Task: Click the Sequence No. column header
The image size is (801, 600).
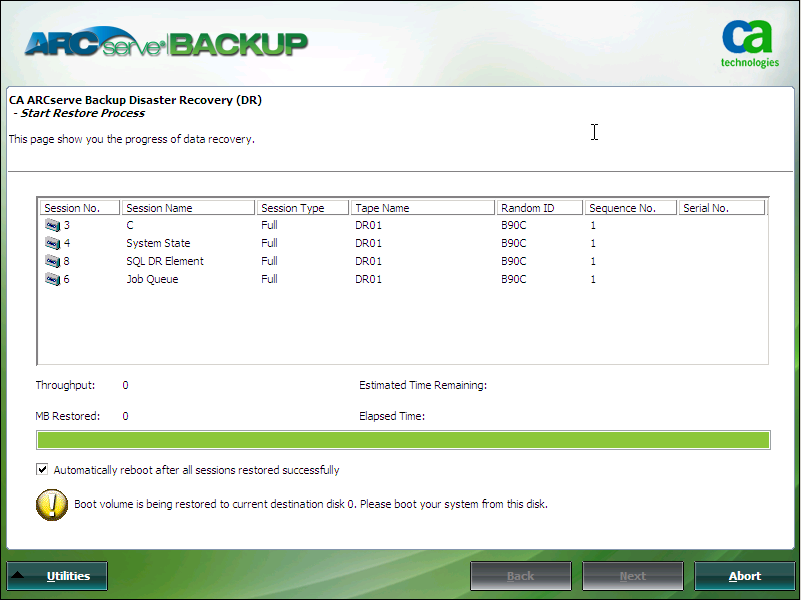Action: tap(631, 208)
